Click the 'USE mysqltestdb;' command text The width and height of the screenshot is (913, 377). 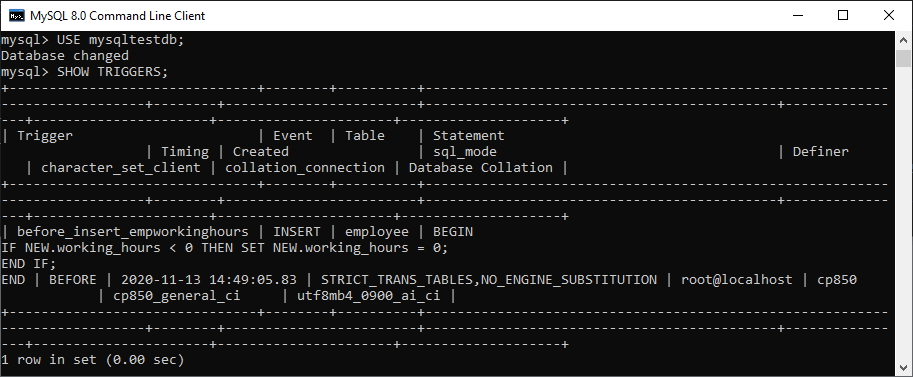click(121, 40)
